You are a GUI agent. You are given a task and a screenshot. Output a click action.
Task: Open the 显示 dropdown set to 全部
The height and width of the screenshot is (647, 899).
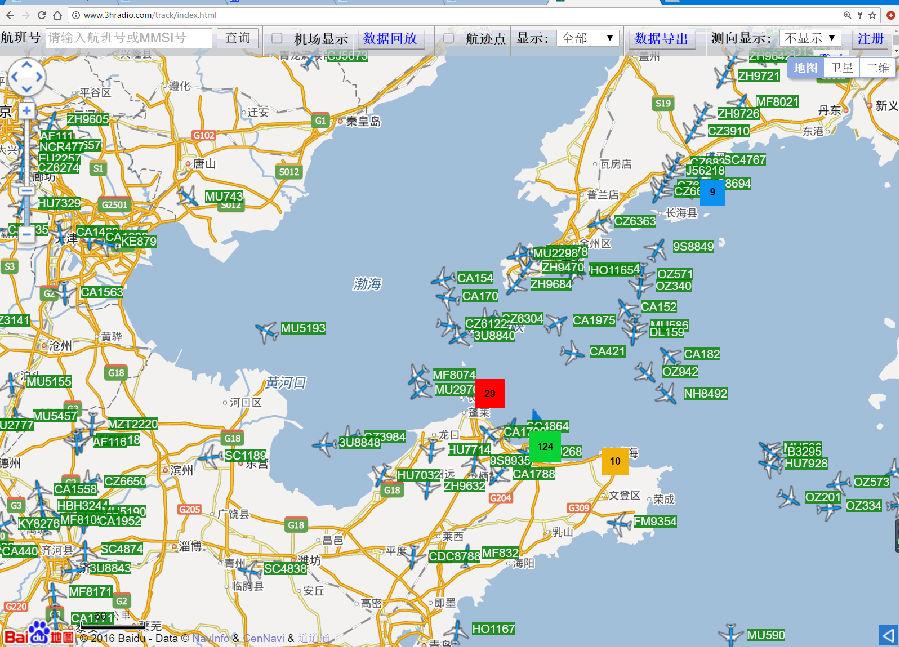587,38
